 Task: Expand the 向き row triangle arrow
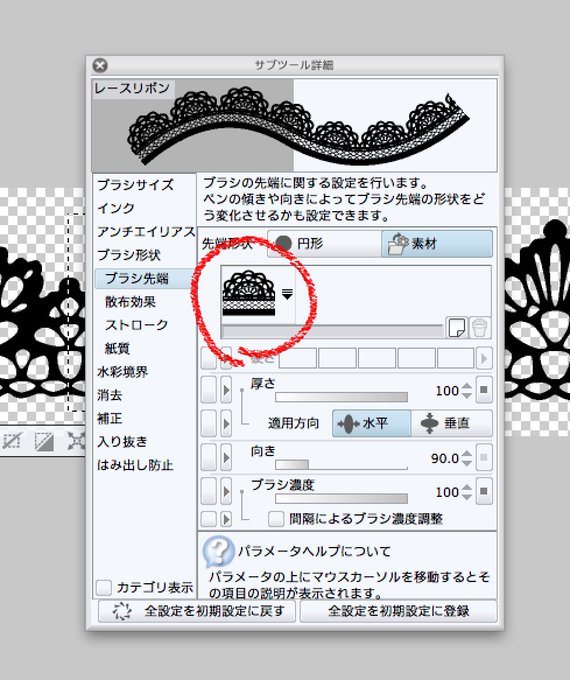point(226,457)
